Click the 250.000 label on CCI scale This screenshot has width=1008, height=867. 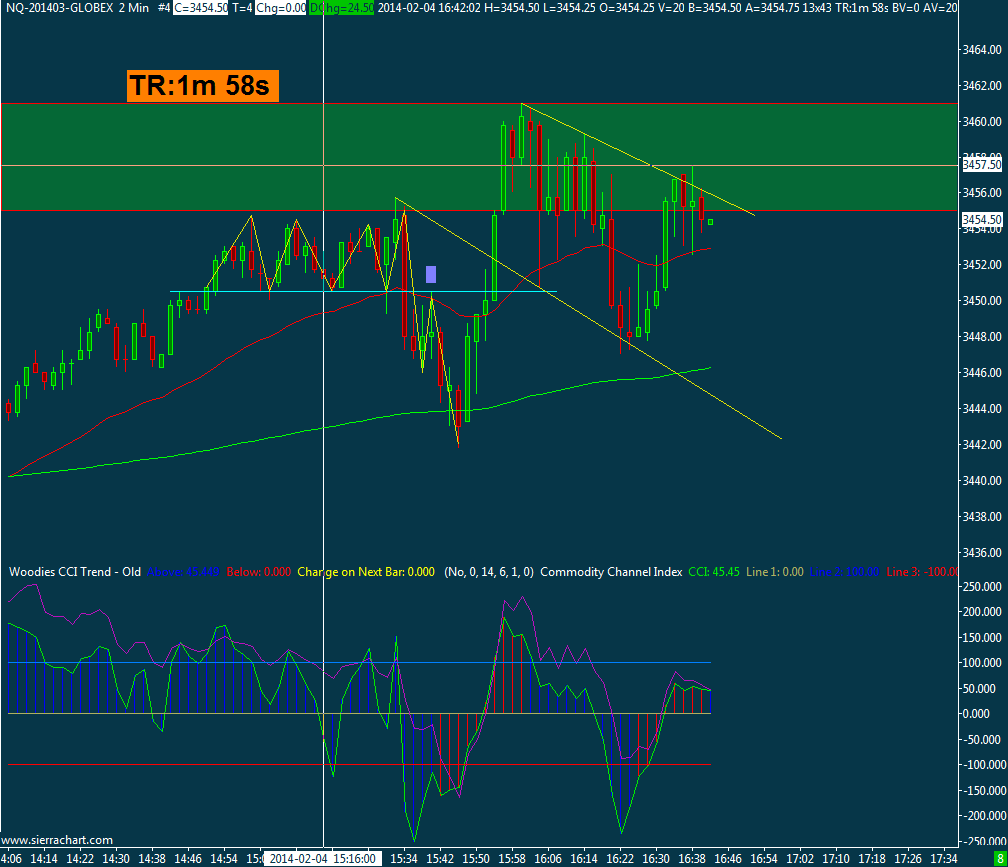(x=984, y=587)
